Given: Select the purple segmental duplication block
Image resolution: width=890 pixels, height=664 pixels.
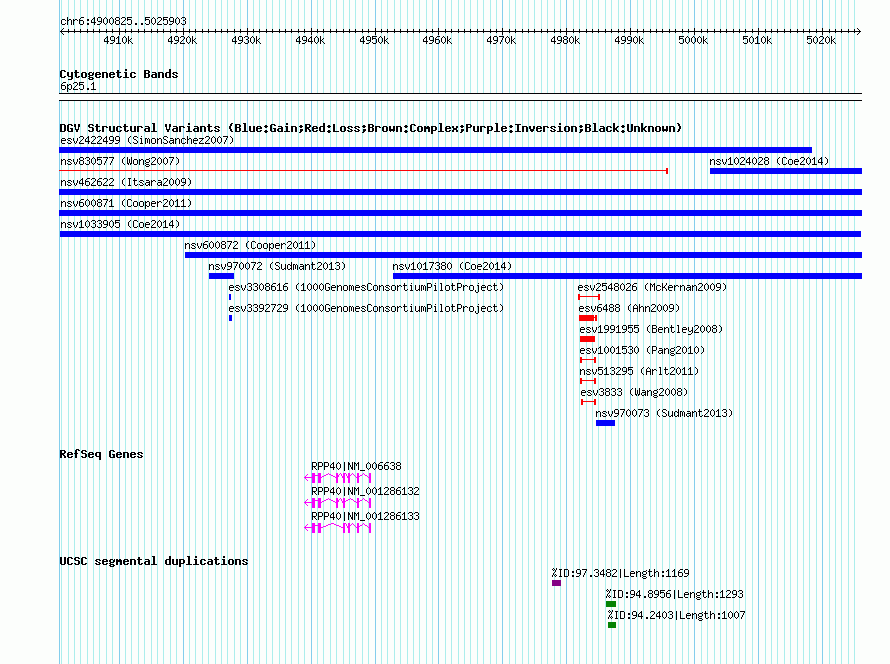Looking at the screenshot, I should pos(556,583).
